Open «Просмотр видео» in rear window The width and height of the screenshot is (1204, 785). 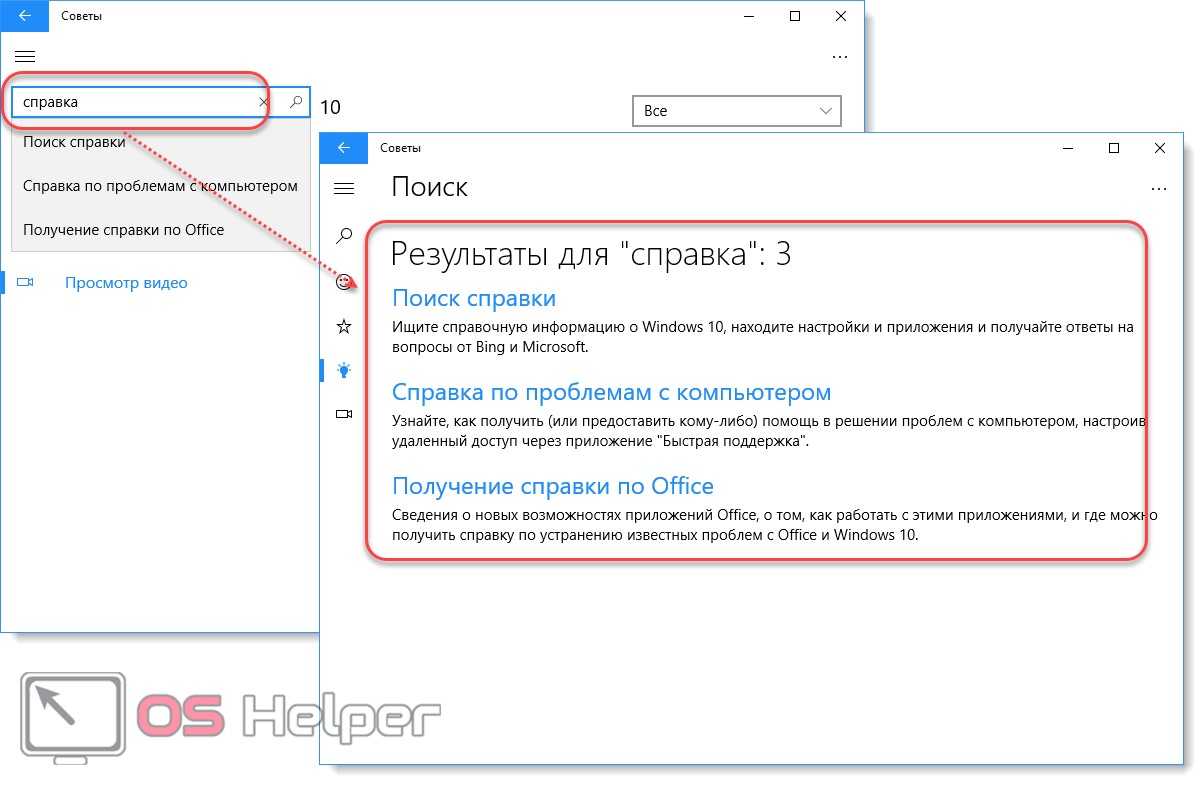coord(126,283)
